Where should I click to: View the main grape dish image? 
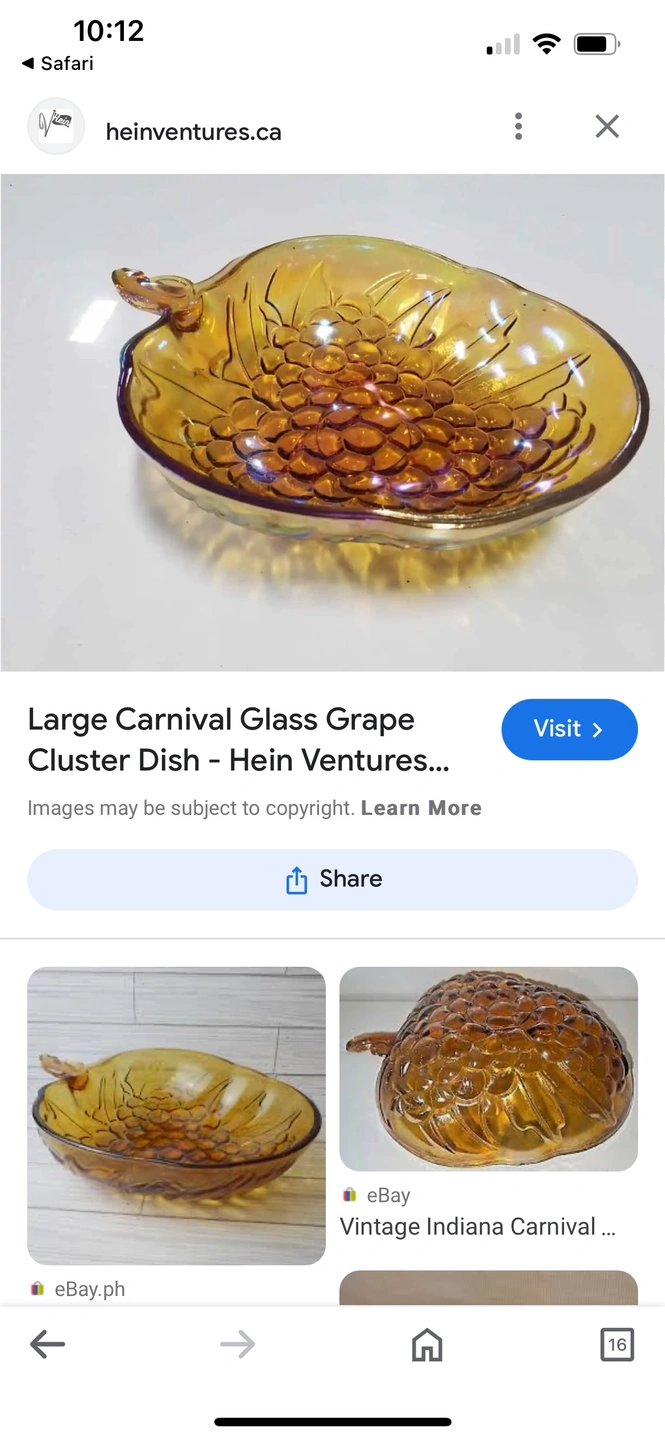[x=332, y=422]
